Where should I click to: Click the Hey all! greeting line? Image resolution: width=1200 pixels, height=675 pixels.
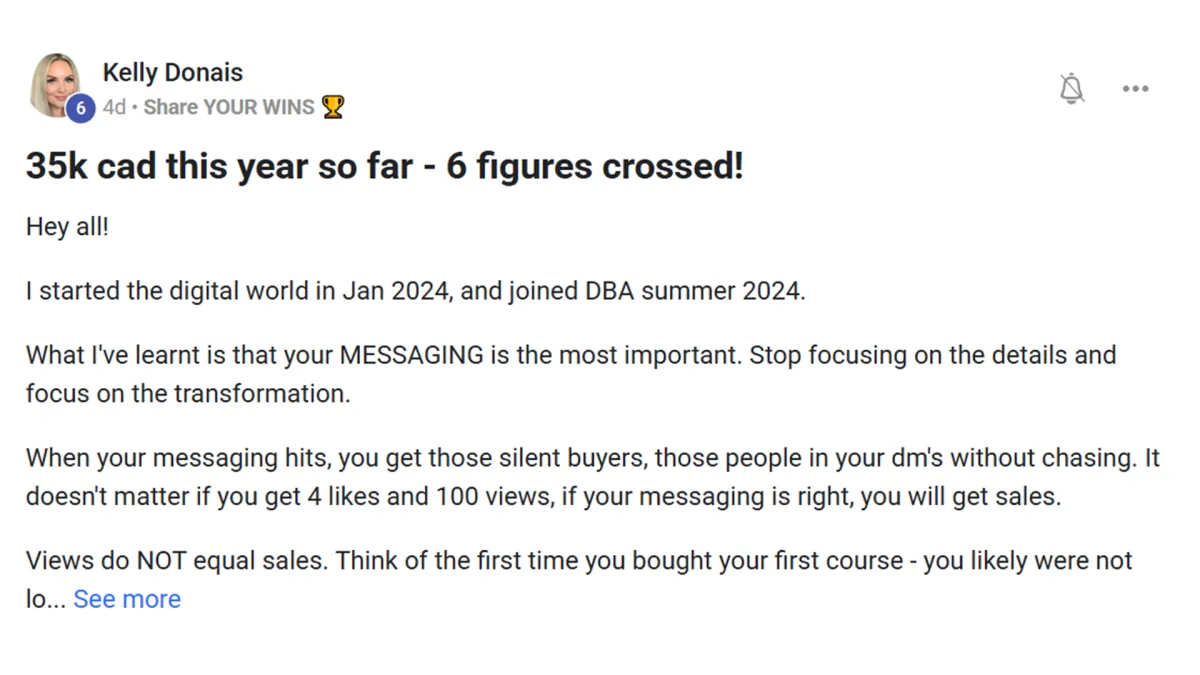[67, 227]
